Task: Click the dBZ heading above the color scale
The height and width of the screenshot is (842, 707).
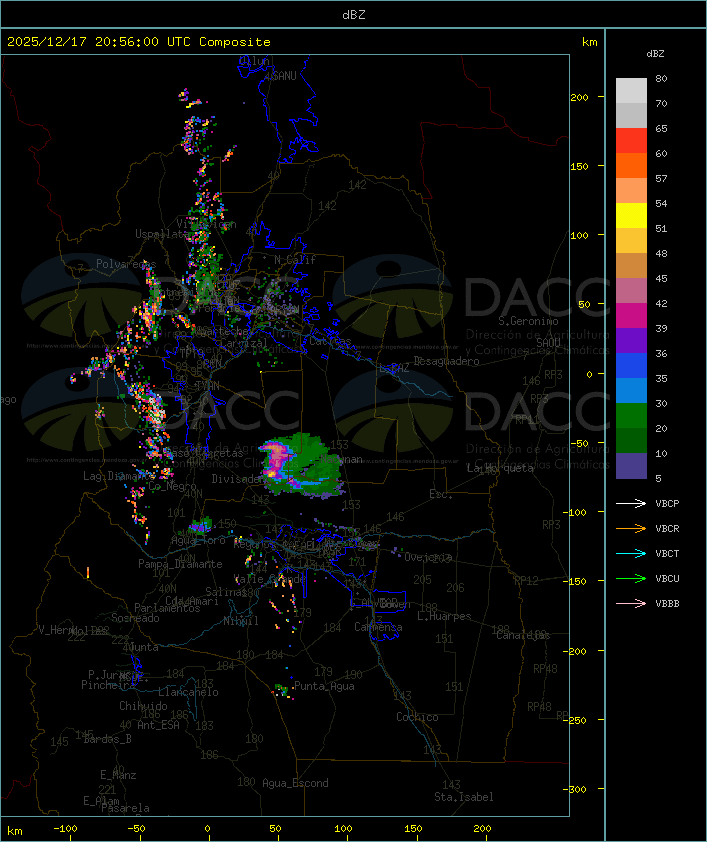Action: click(x=655, y=54)
